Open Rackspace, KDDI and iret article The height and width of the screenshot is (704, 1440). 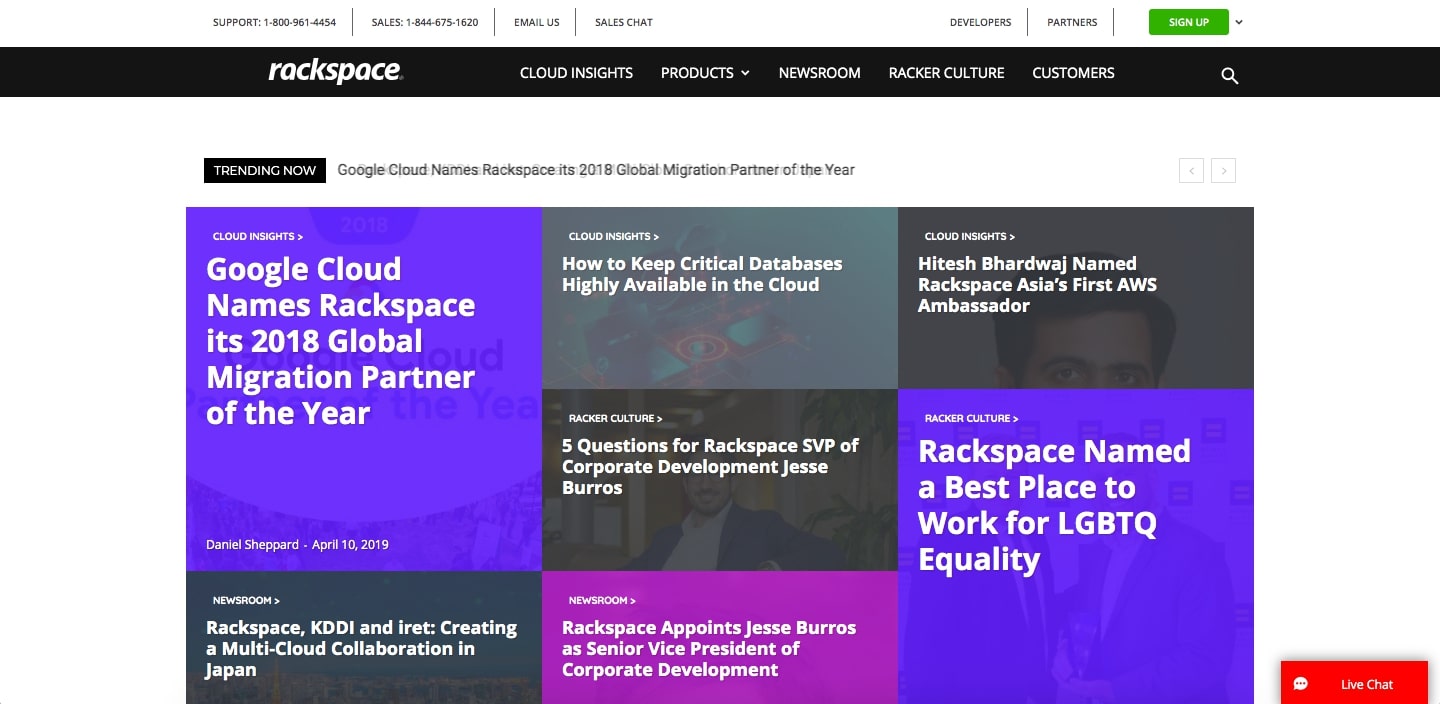pos(361,649)
